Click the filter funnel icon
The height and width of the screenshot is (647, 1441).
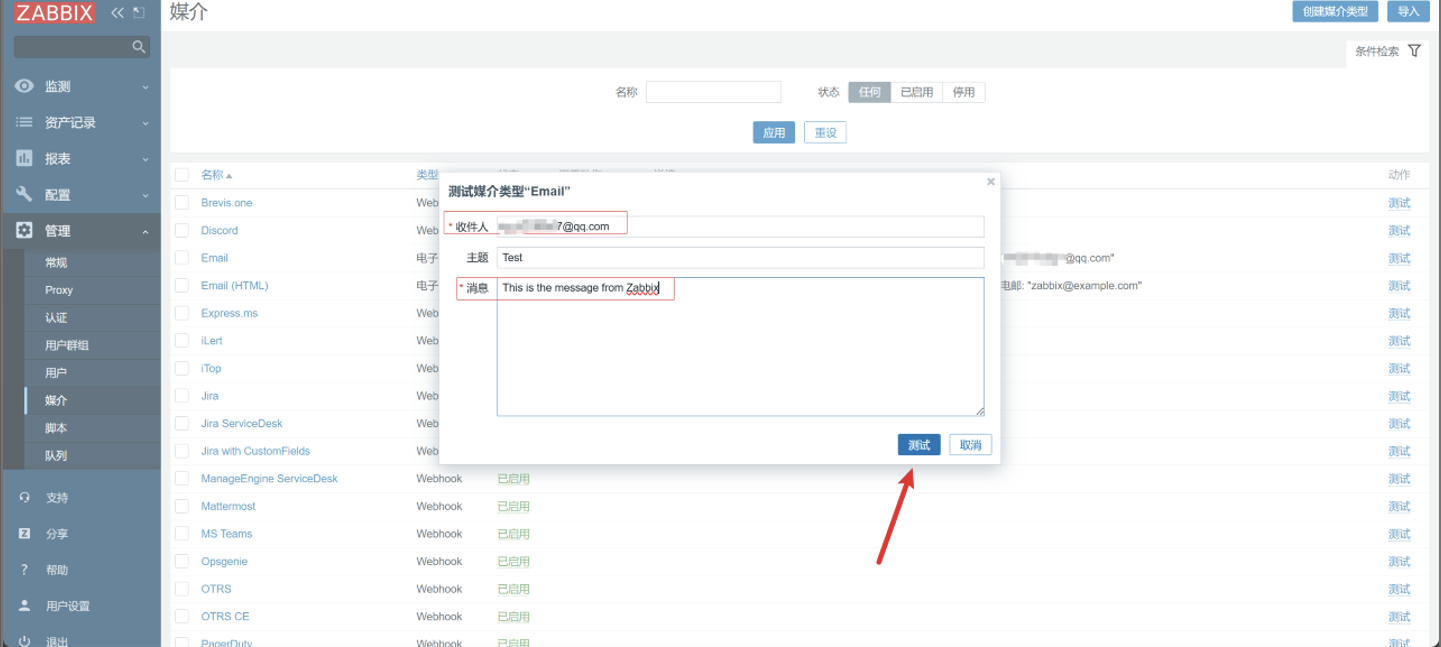click(1414, 51)
